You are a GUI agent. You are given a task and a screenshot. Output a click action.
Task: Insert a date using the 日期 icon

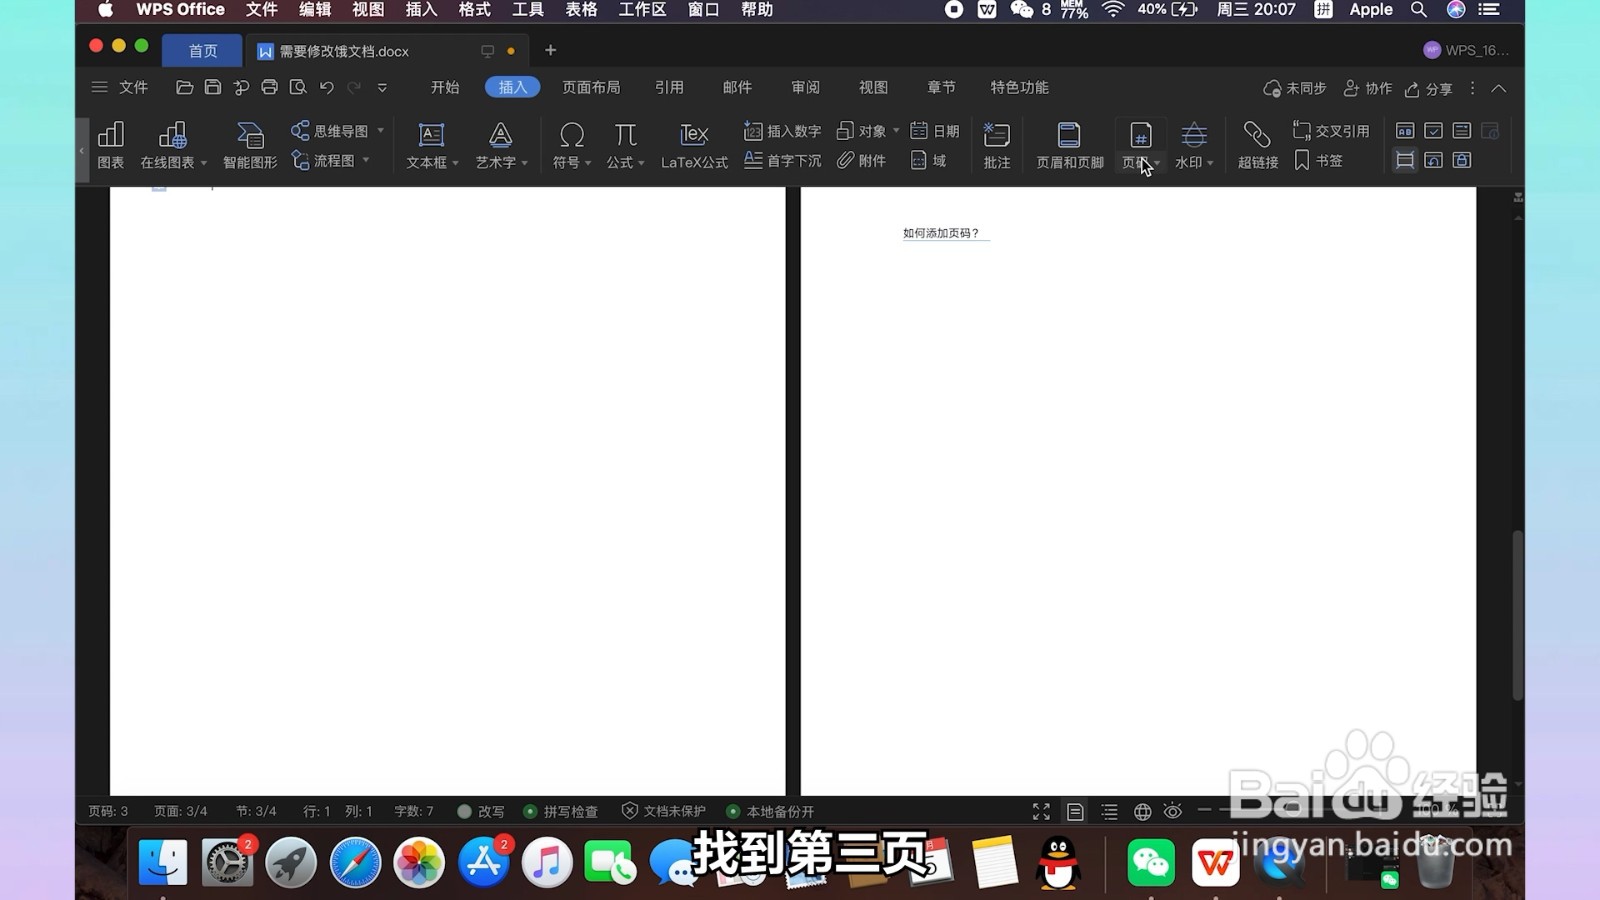(x=931, y=130)
